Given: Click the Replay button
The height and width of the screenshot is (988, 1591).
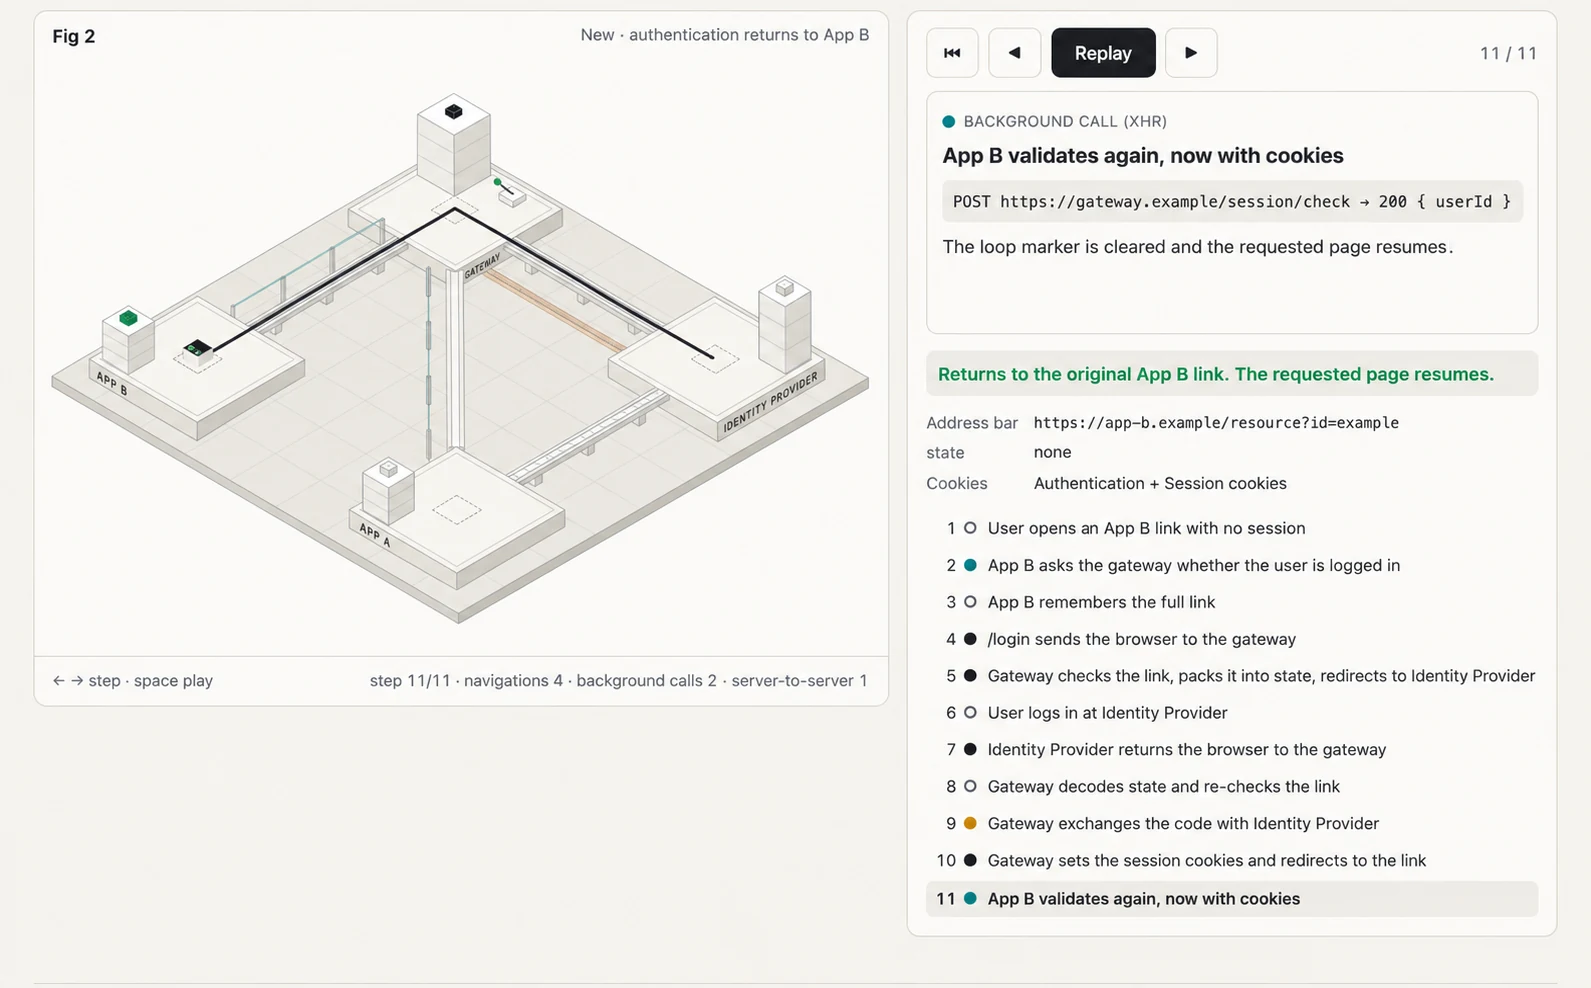Looking at the screenshot, I should 1103,53.
